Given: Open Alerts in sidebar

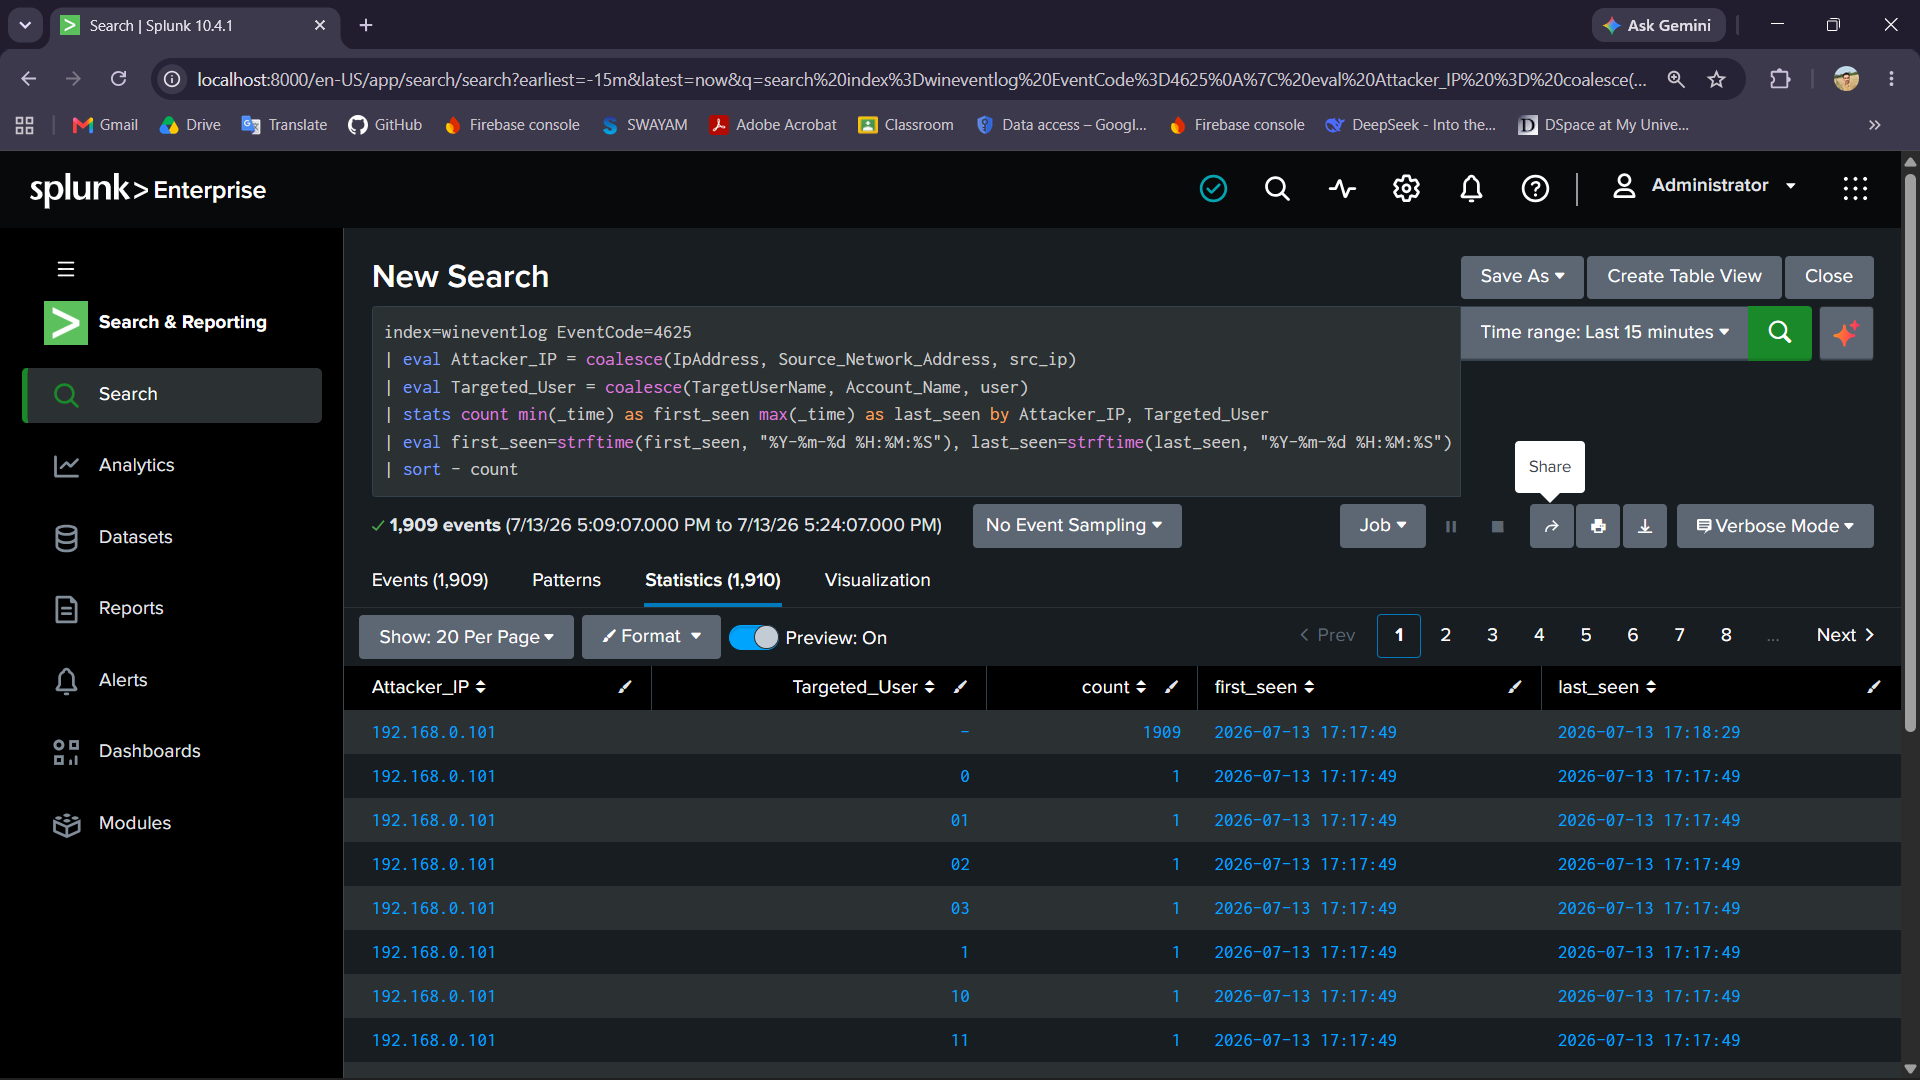Looking at the screenshot, I should (x=172, y=681).
